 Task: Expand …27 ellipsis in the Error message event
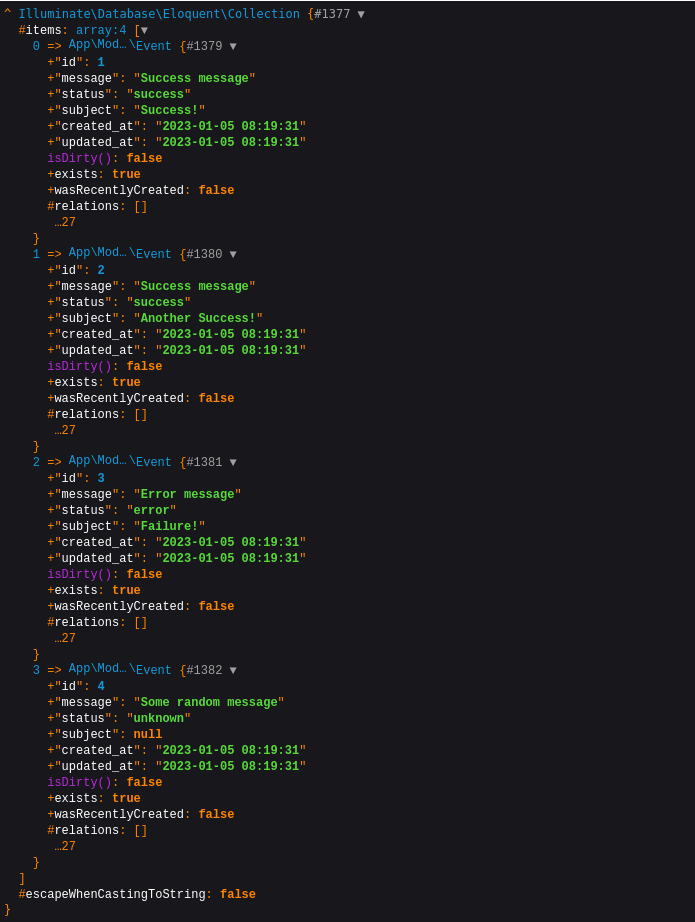pyautogui.click(x=65, y=639)
